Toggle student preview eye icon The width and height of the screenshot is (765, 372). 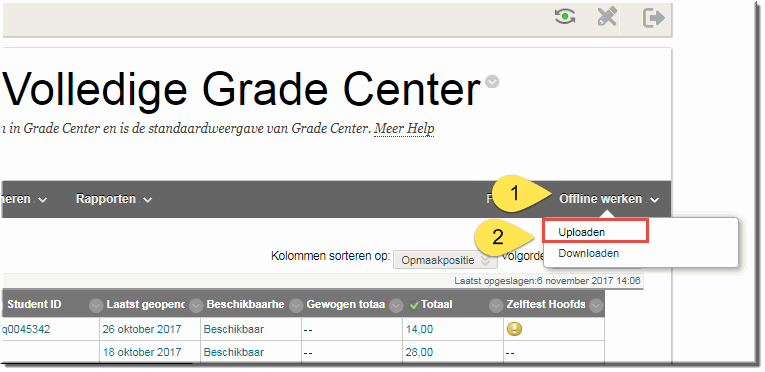[x=564, y=18]
